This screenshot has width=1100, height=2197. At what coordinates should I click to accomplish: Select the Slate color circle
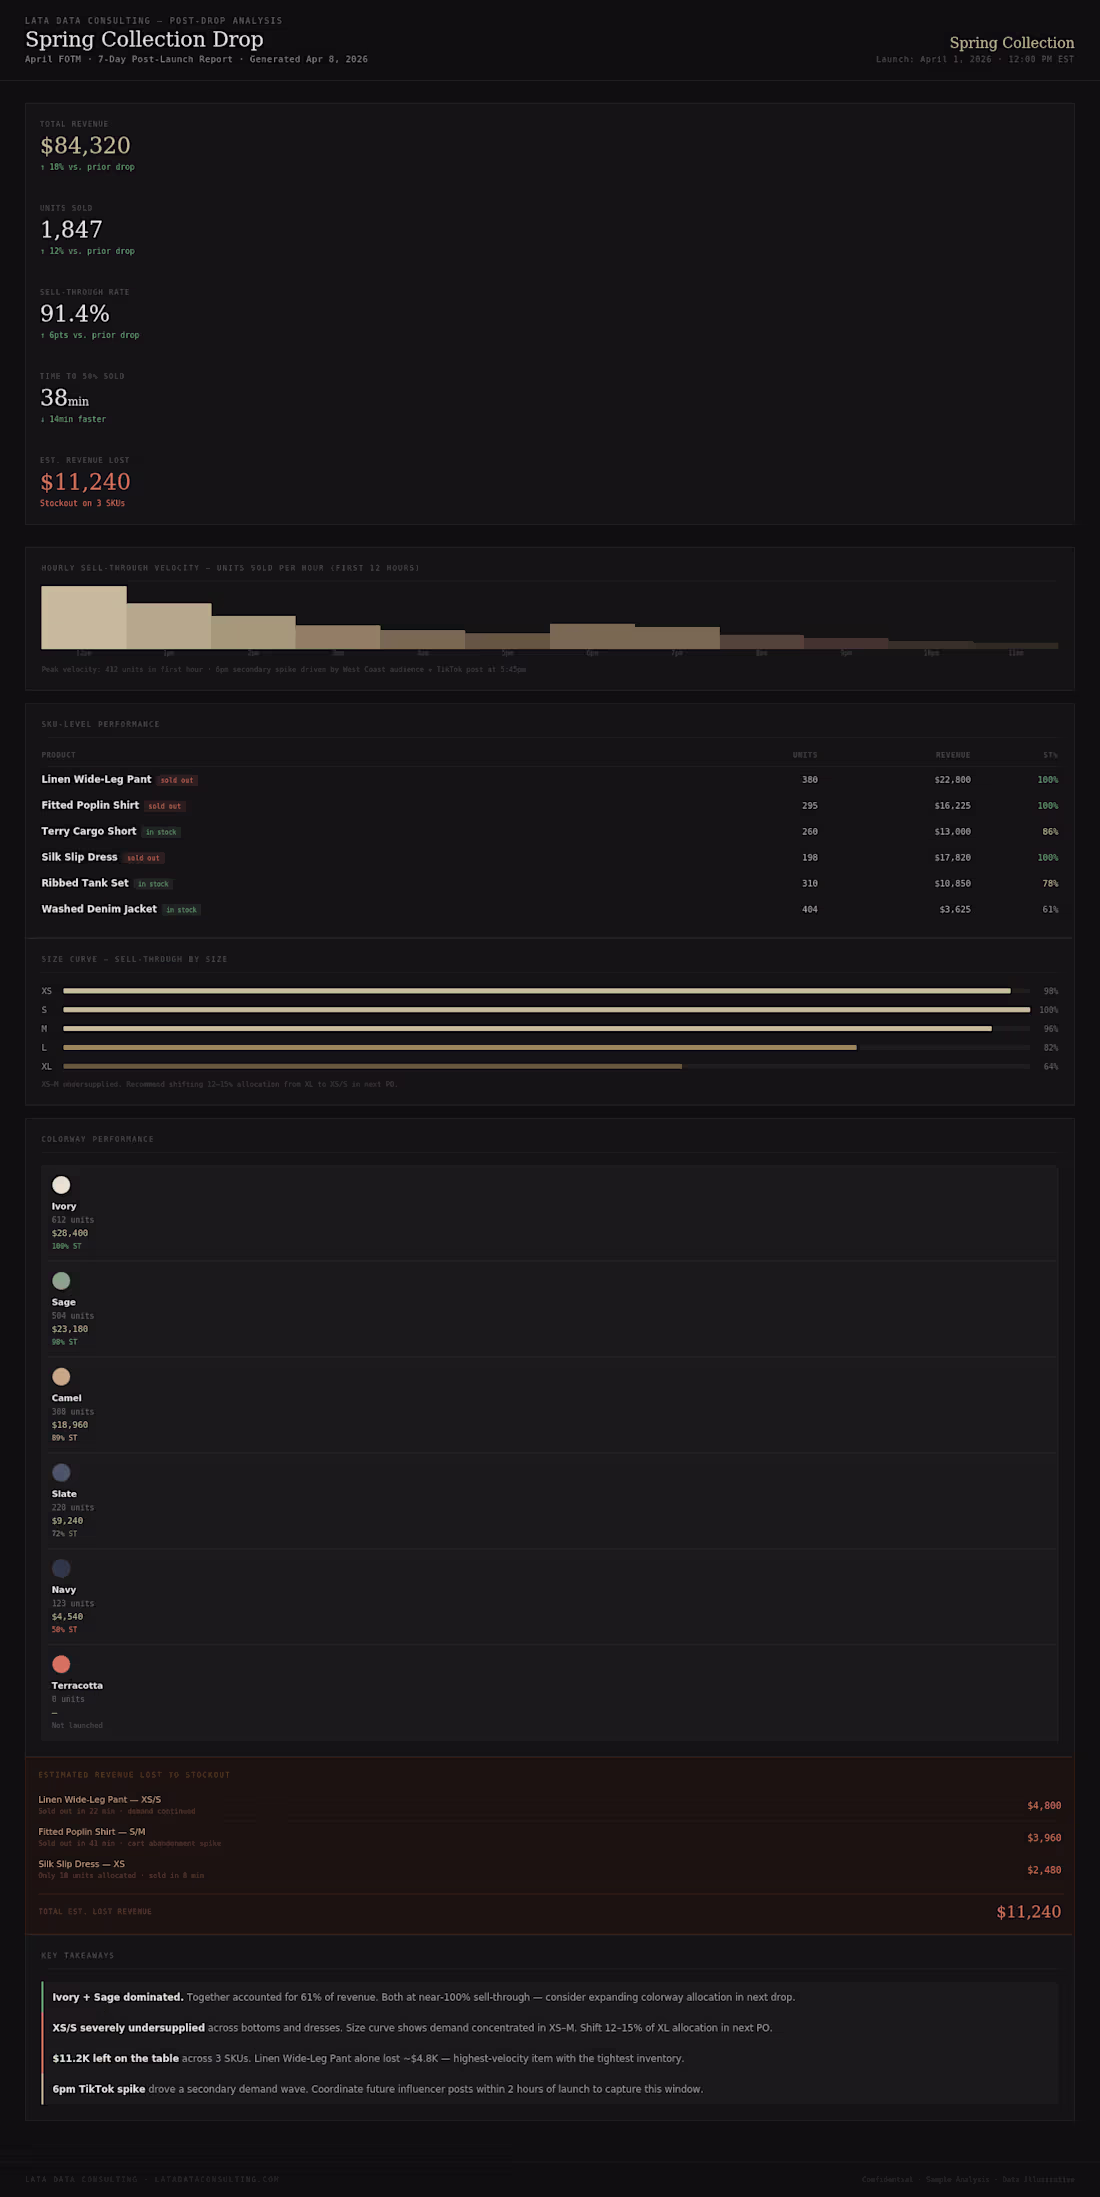[x=61, y=1473]
